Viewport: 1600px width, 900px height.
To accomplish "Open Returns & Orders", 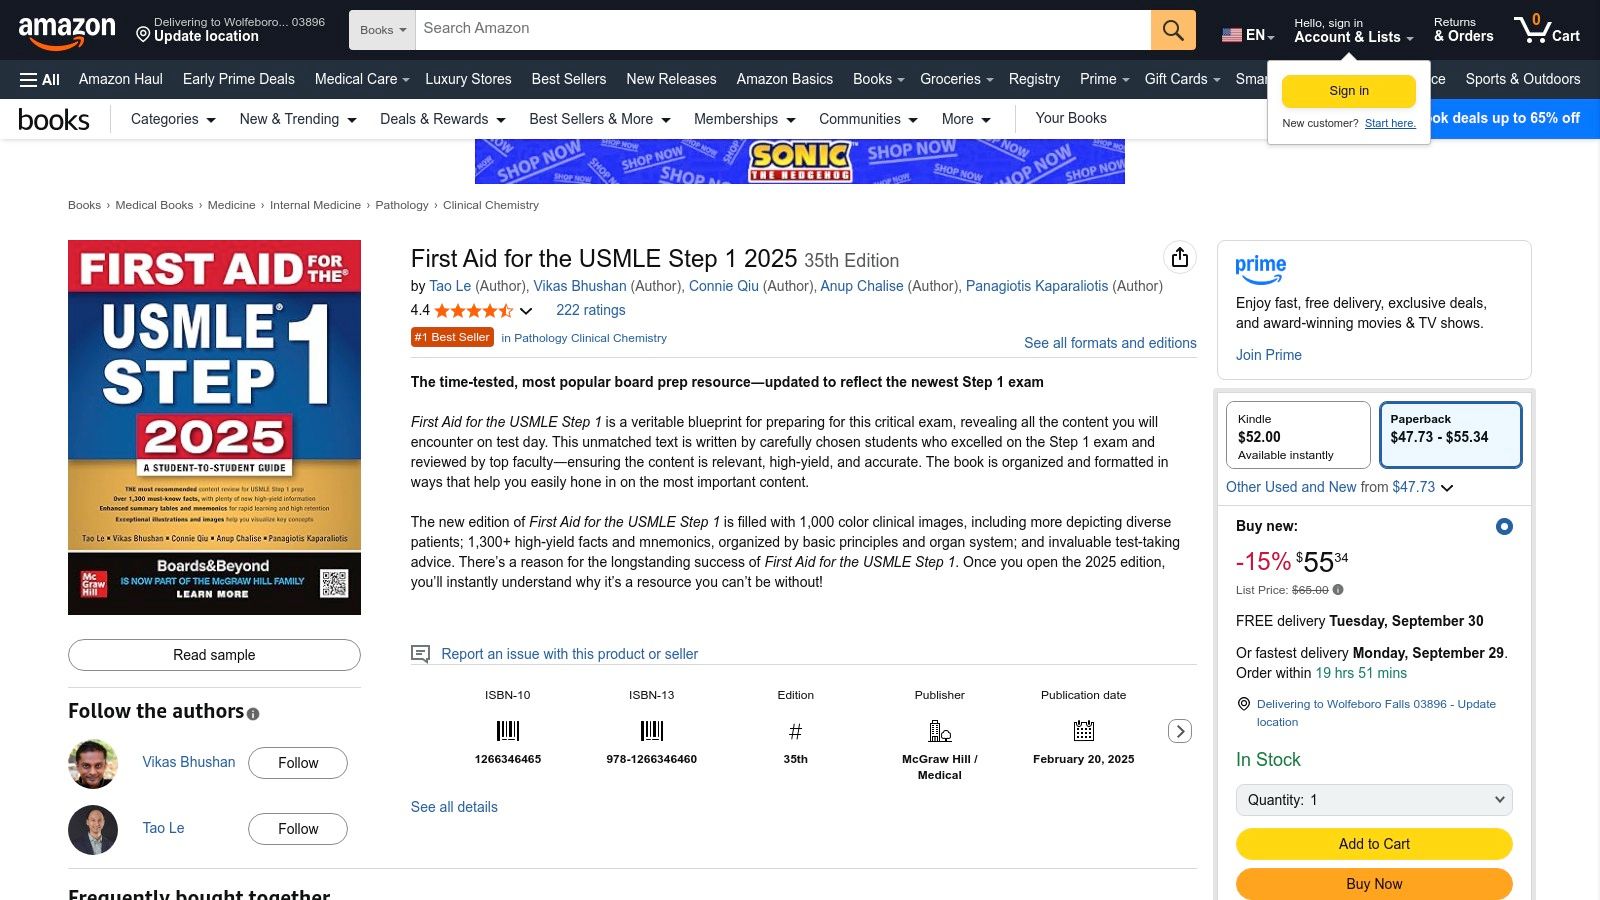I will coord(1464,30).
